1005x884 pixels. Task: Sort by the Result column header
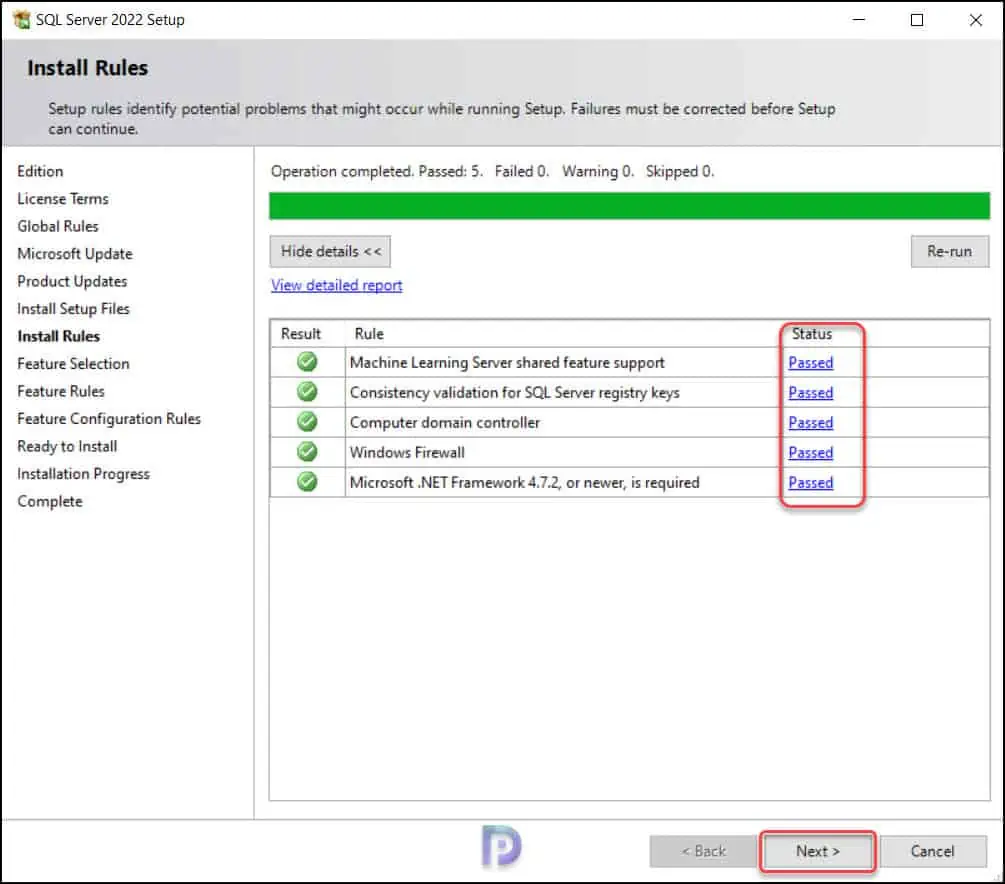(301, 334)
